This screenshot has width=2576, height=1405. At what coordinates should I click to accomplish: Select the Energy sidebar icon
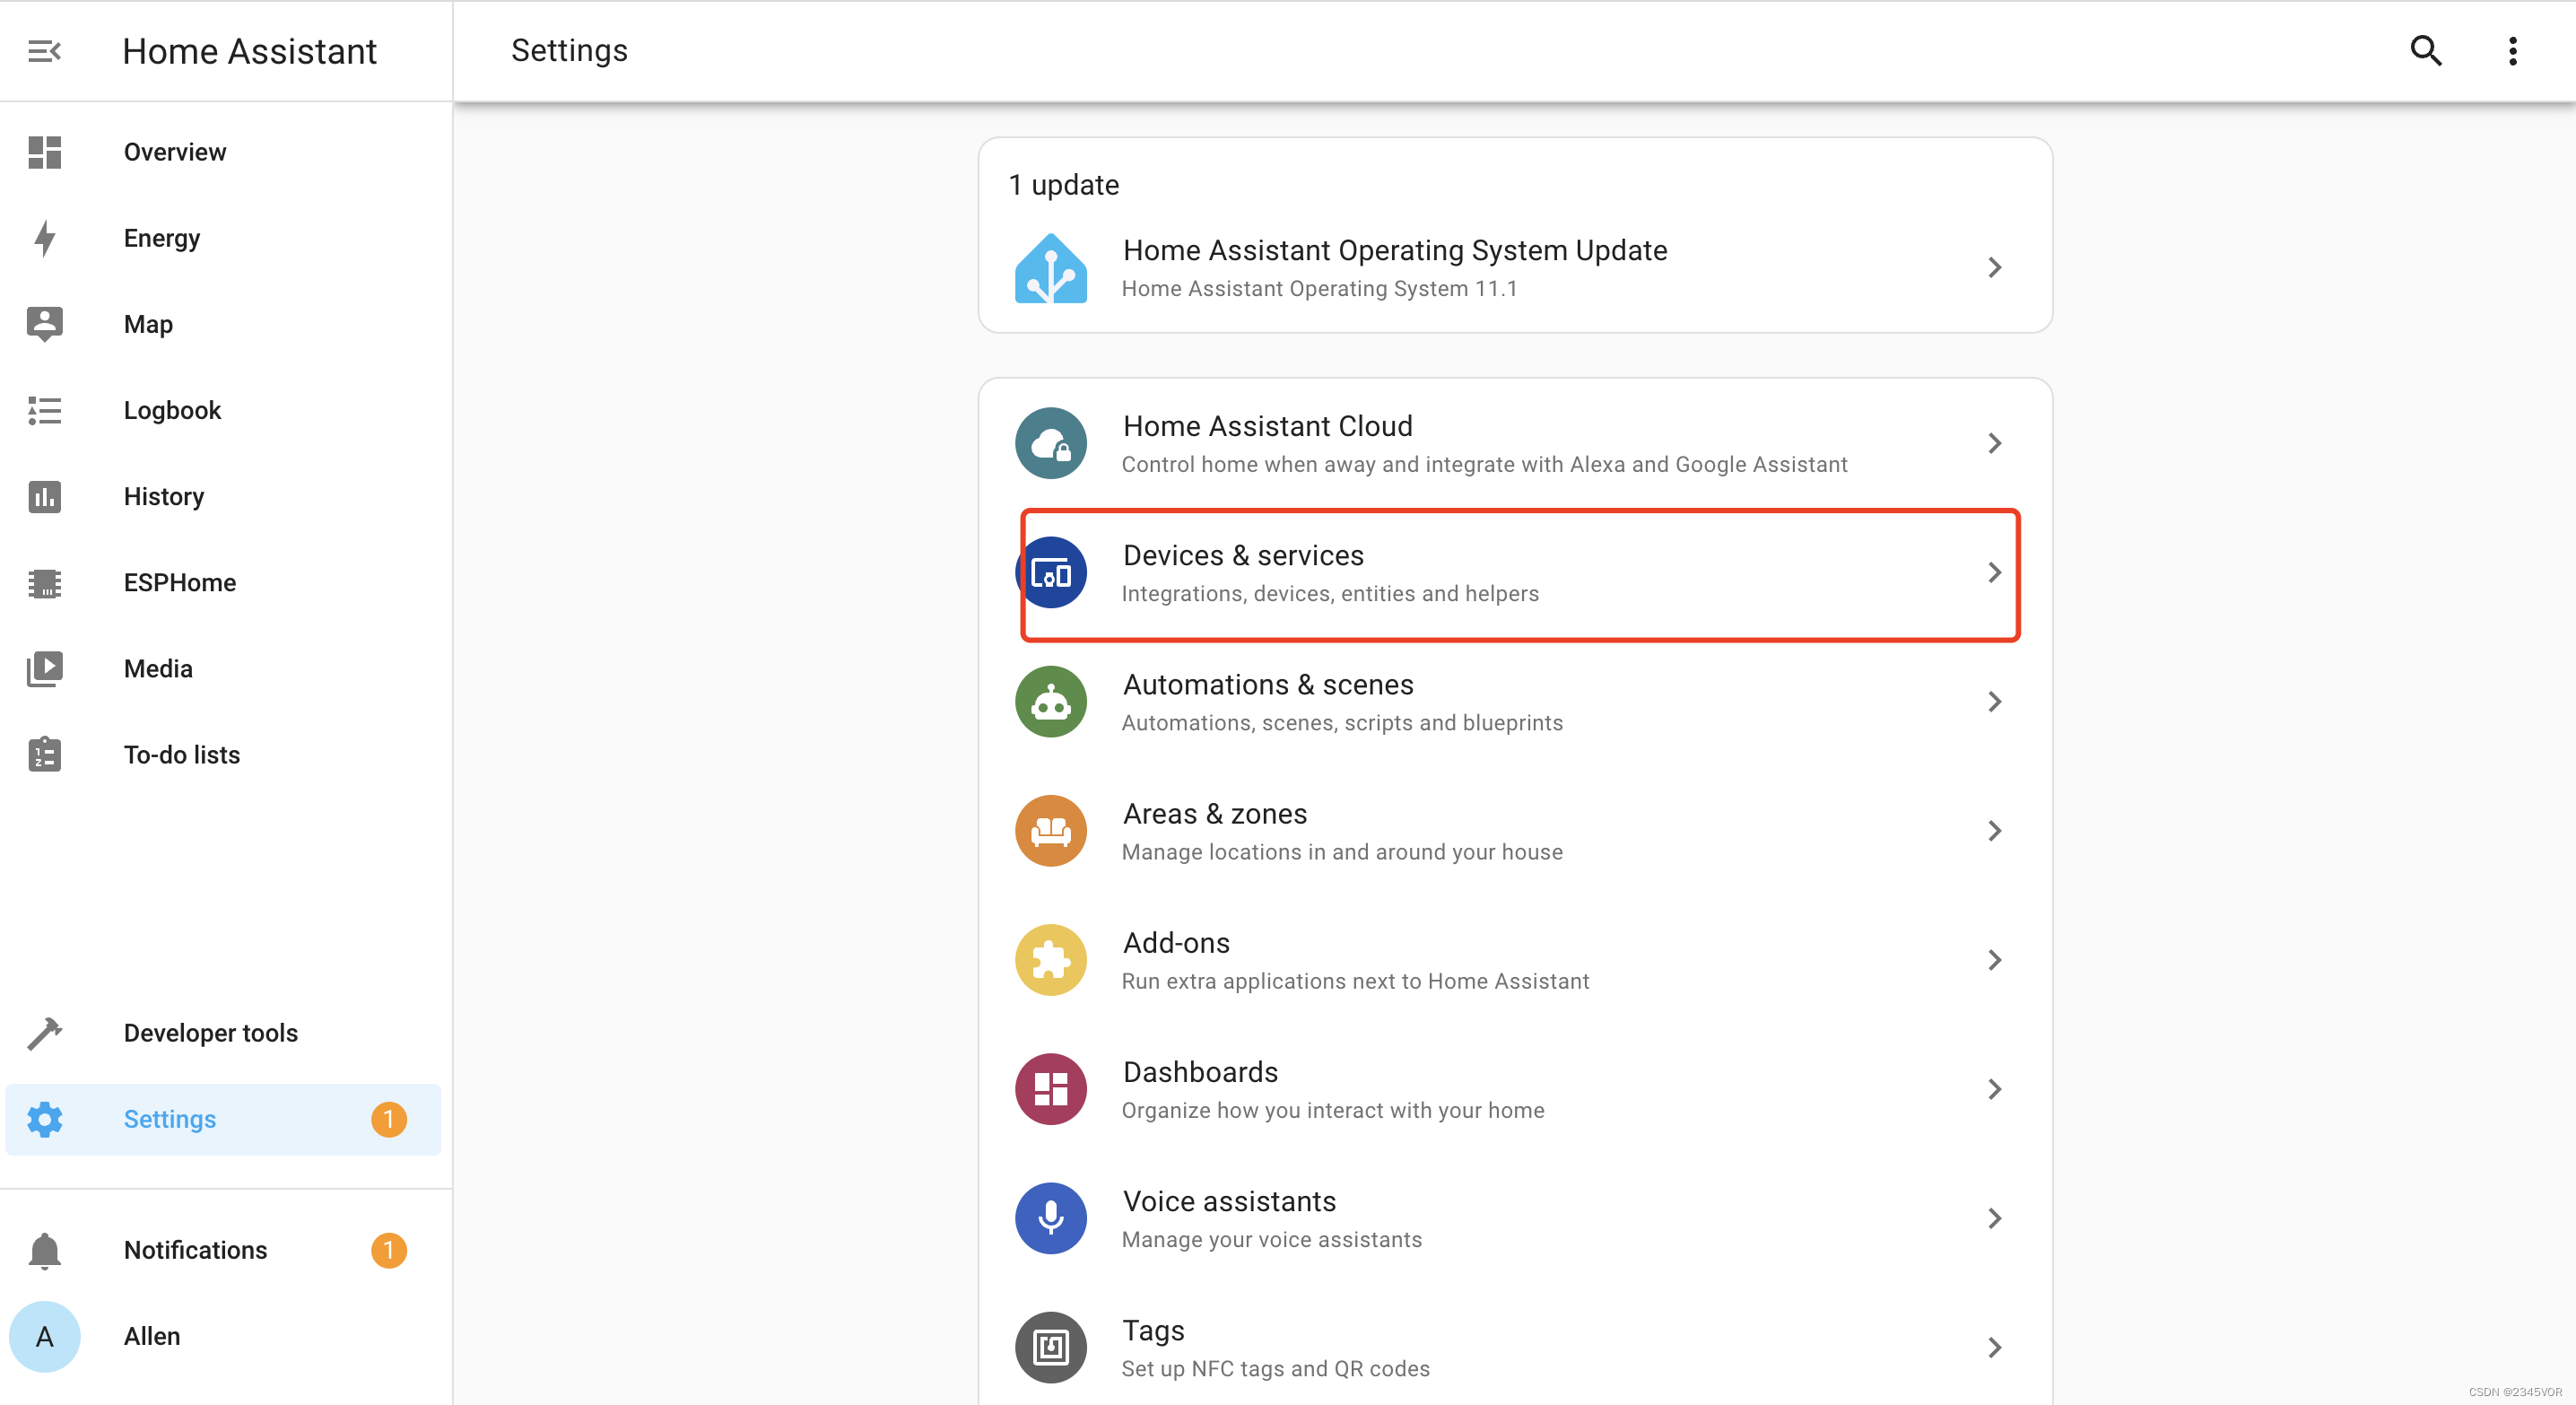point(45,238)
